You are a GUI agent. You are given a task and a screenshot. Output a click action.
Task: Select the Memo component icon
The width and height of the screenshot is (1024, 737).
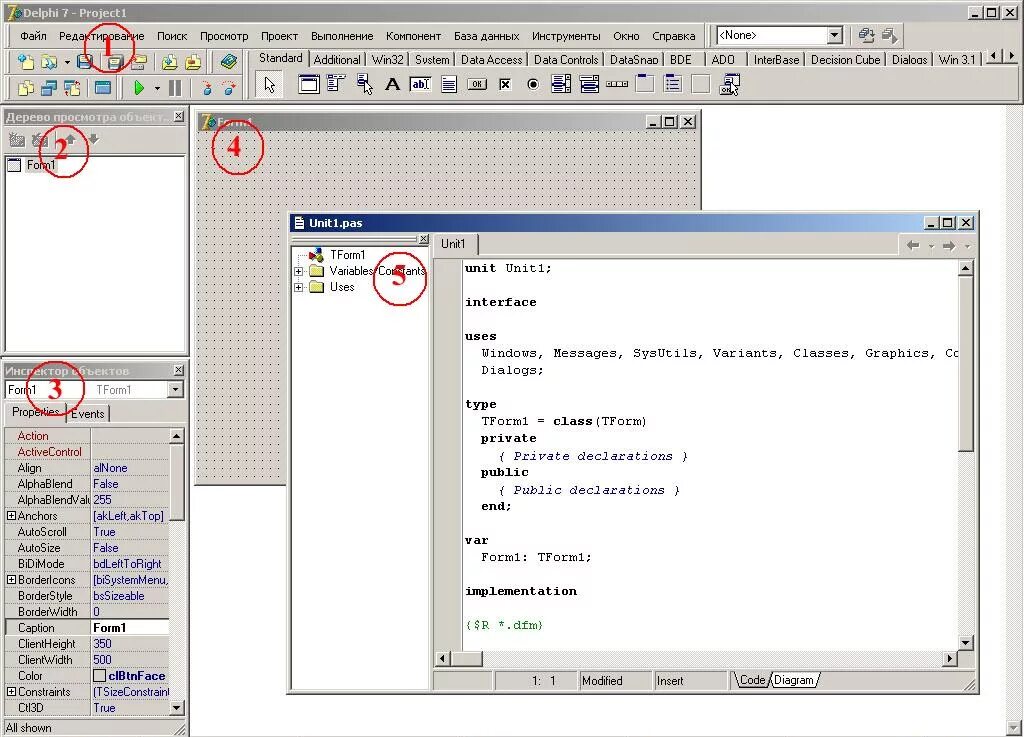449,84
